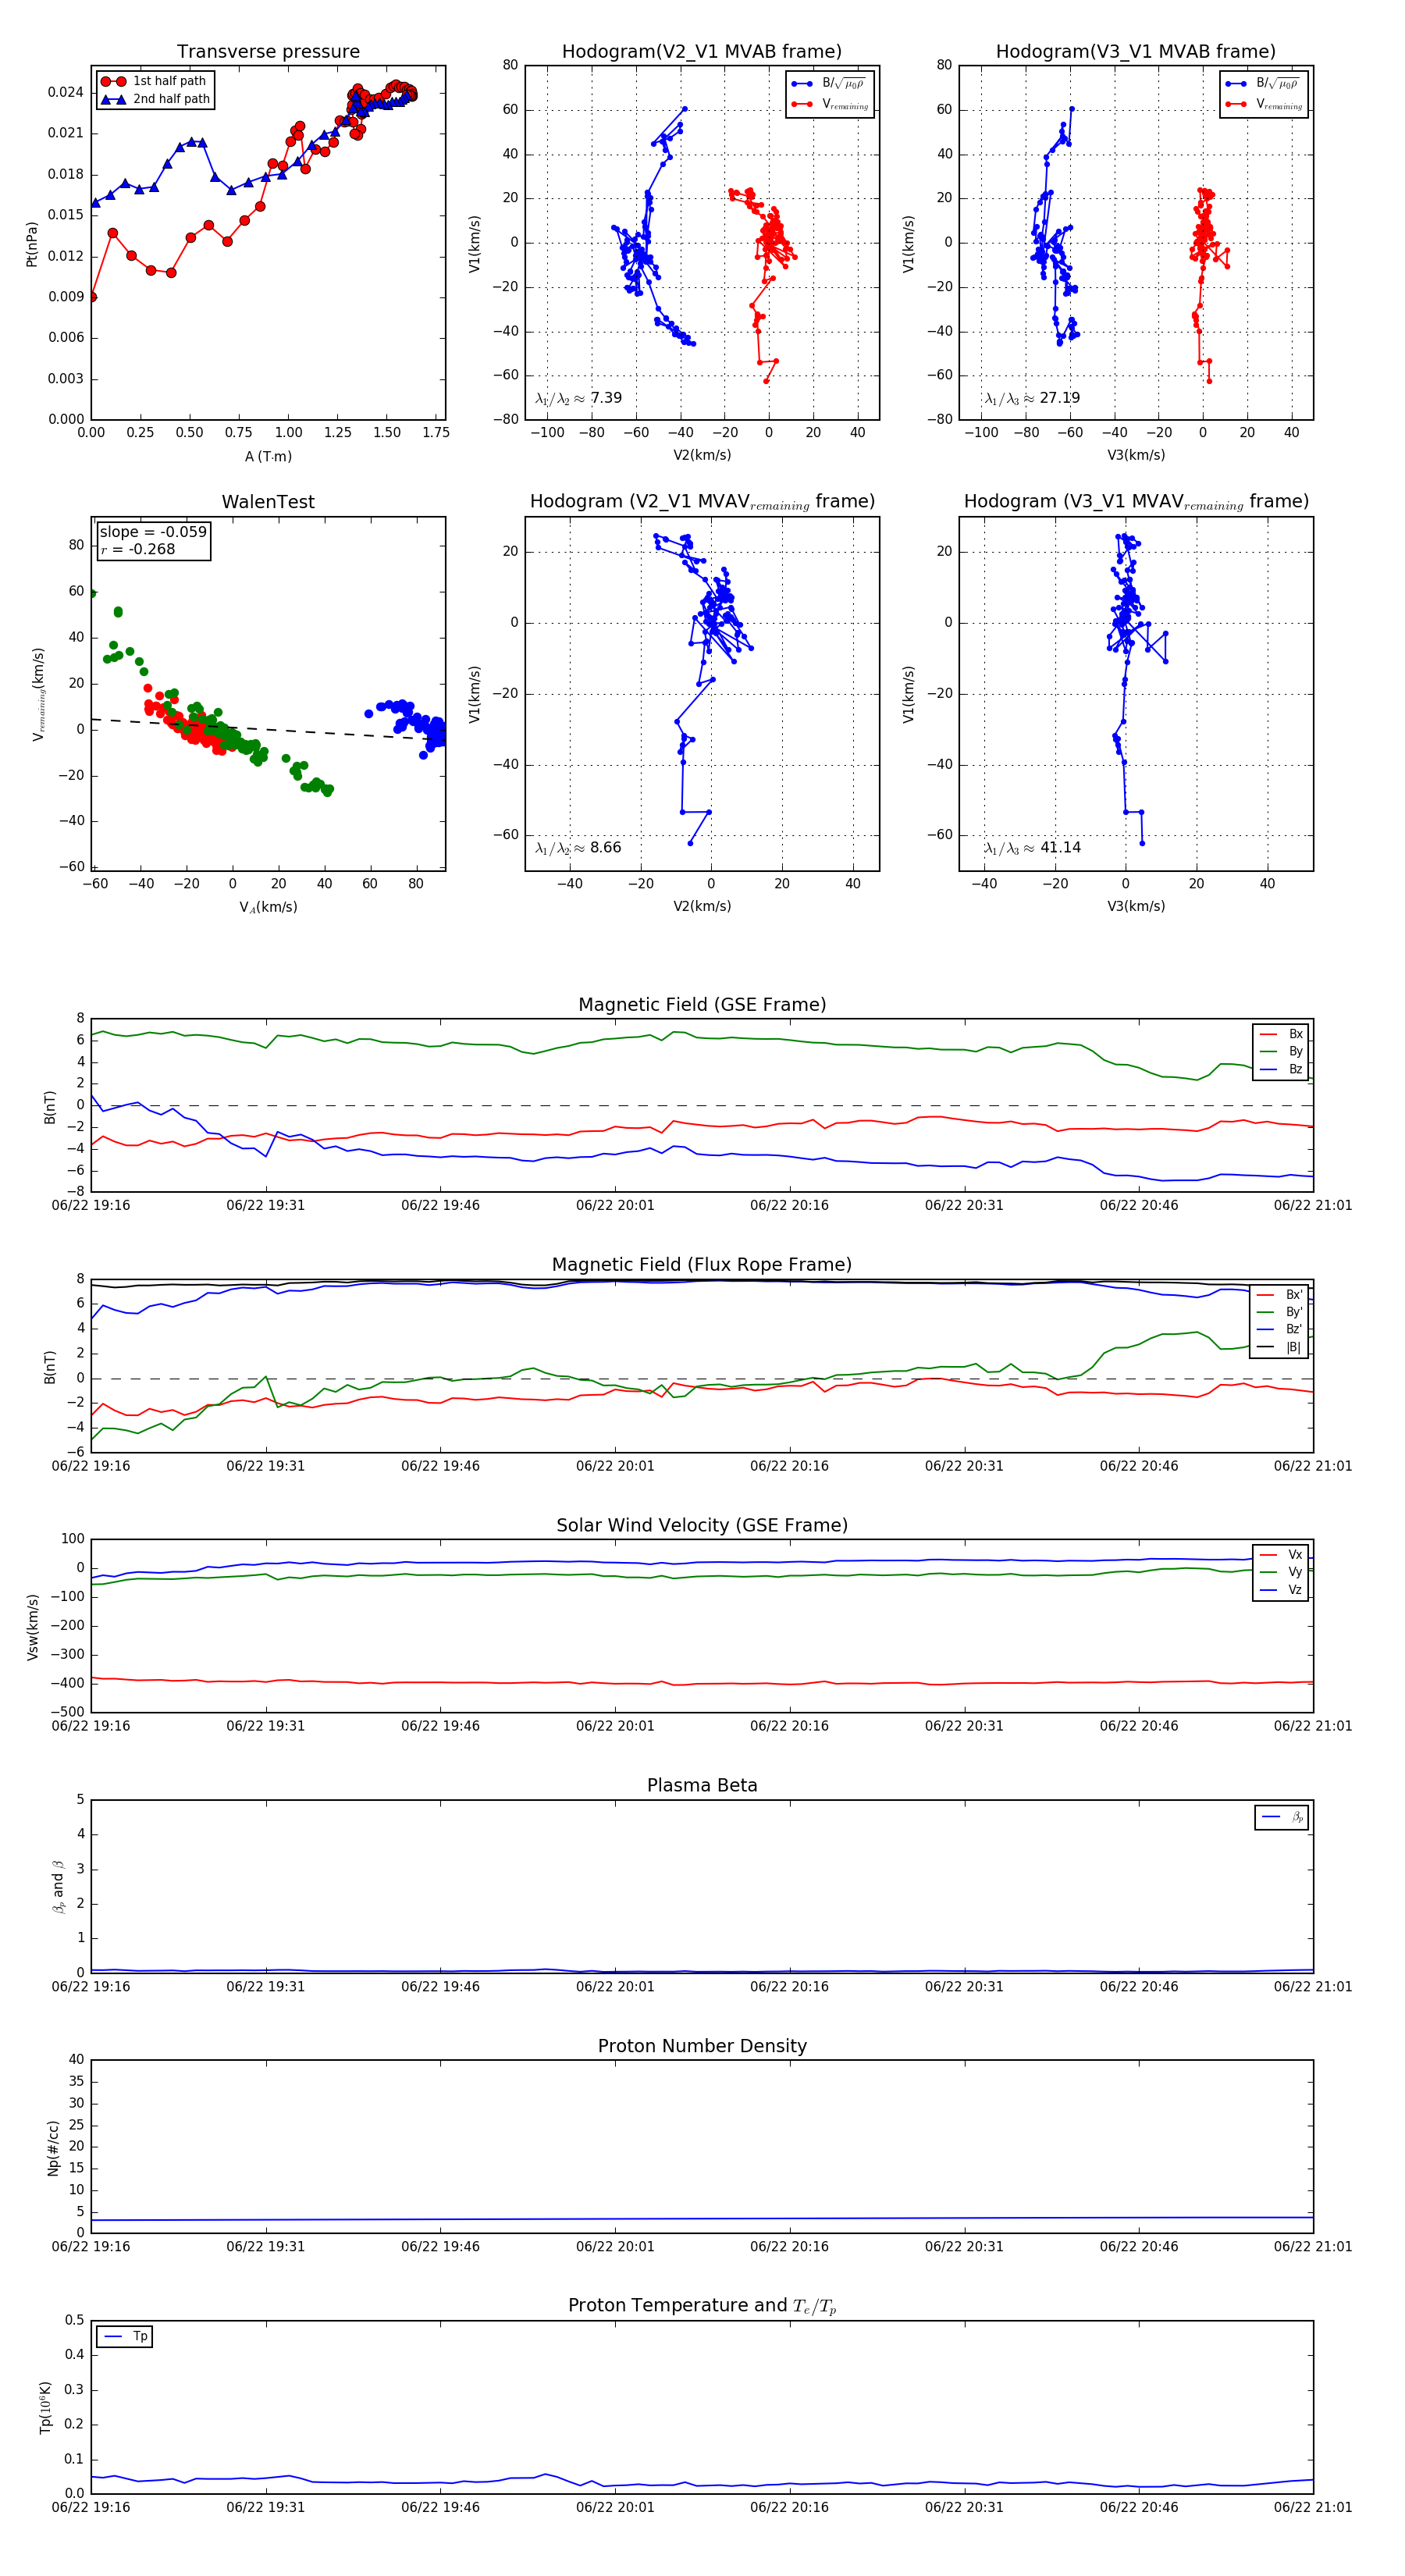Click 'Hodogram(V3_V1 MVAB frame)' title
Image resolution: width=1405 pixels, height=2576 pixels.
tap(1136, 51)
